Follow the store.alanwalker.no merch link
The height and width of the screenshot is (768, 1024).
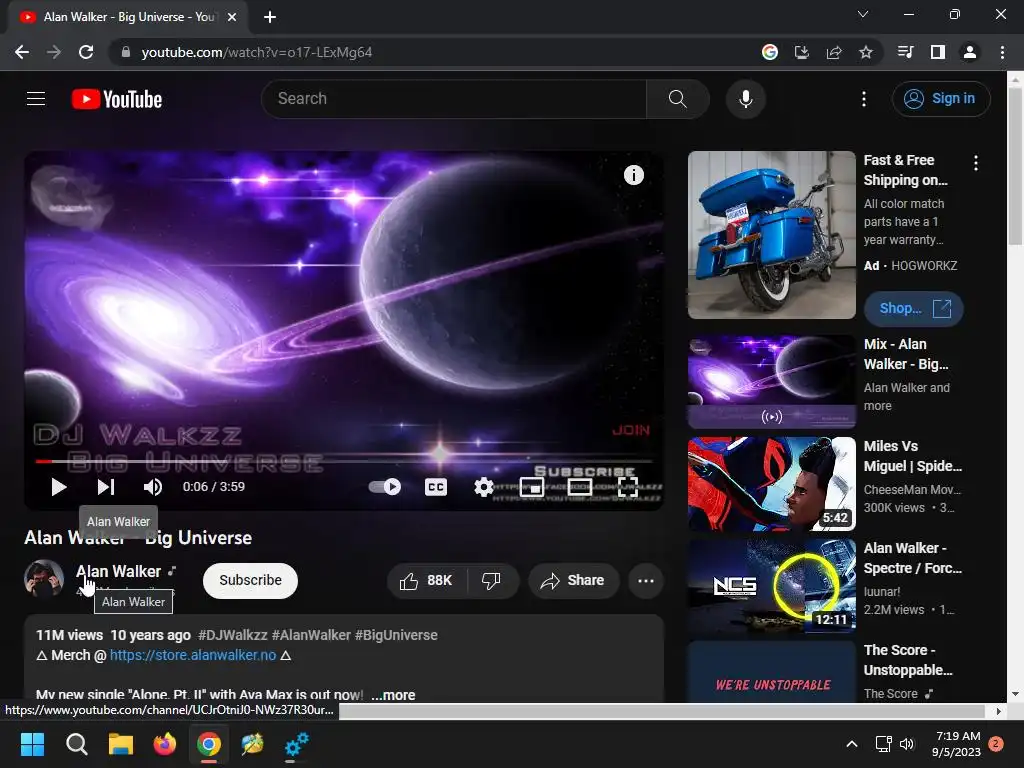pyautogui.click(x=193, y=655)
